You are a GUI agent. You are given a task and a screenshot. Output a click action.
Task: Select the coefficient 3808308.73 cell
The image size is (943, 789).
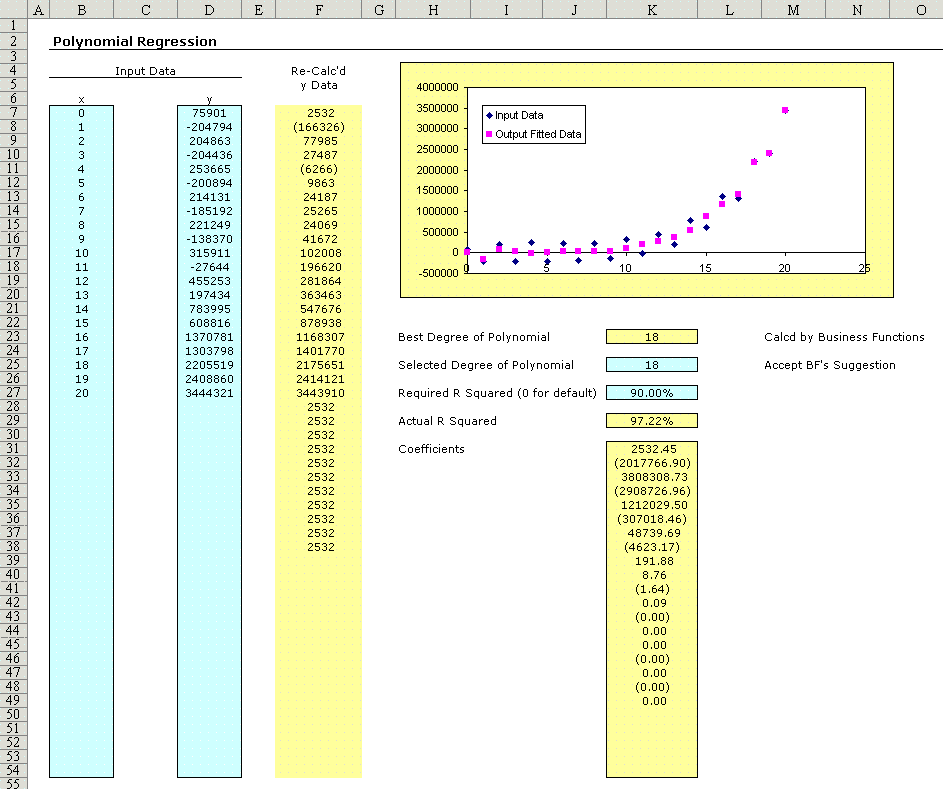pyautogui.click(x=651, y=478)
